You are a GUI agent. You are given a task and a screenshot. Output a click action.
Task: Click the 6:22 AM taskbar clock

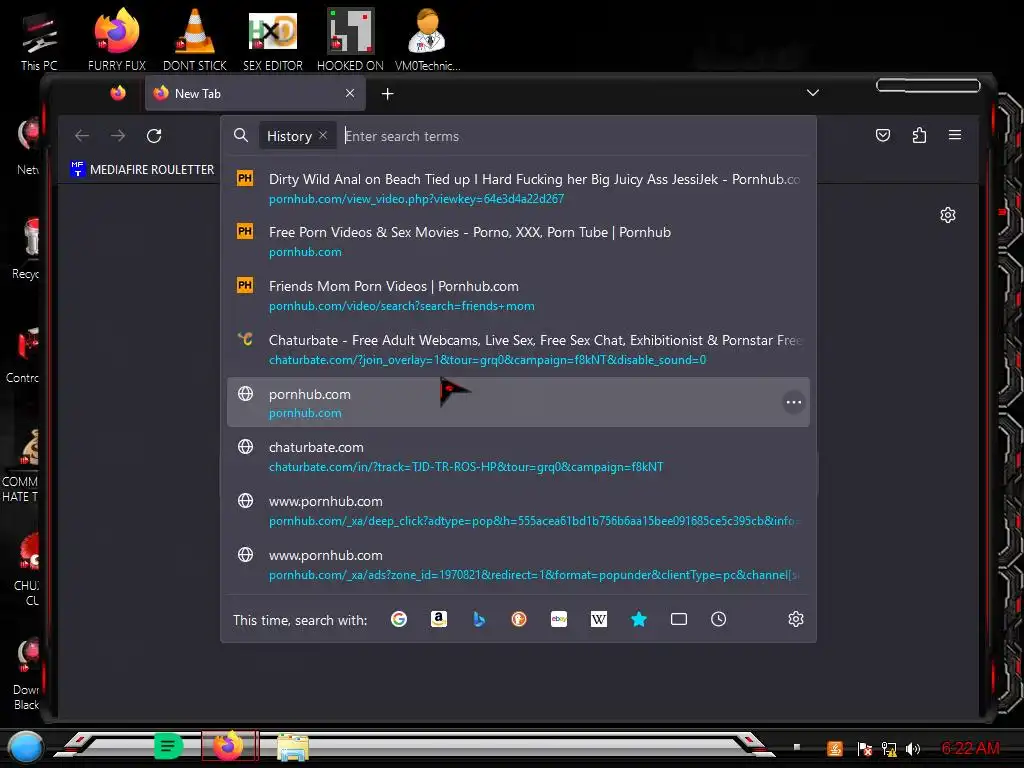(x=970, y=748)
